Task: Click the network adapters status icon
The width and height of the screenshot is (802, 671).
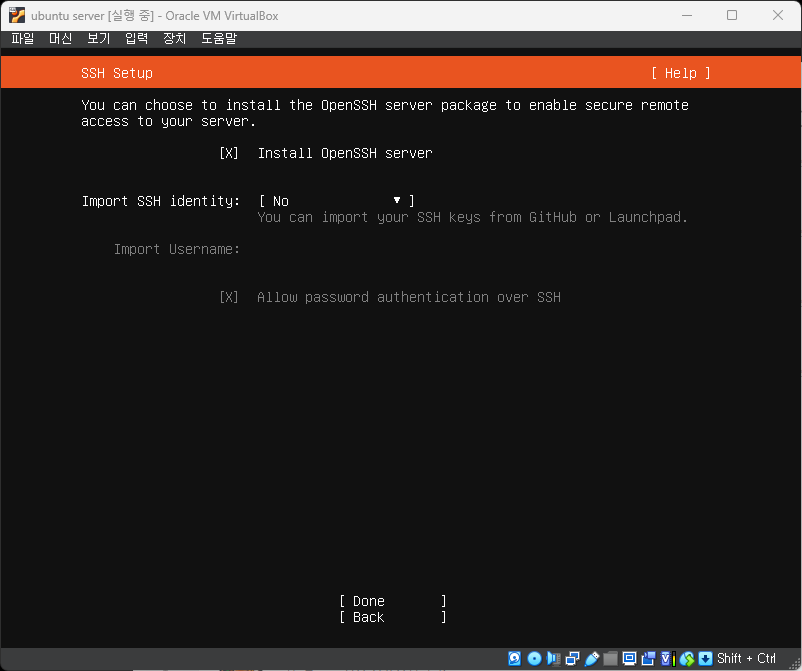Action: pyautogui.click(x=572, y=659)
